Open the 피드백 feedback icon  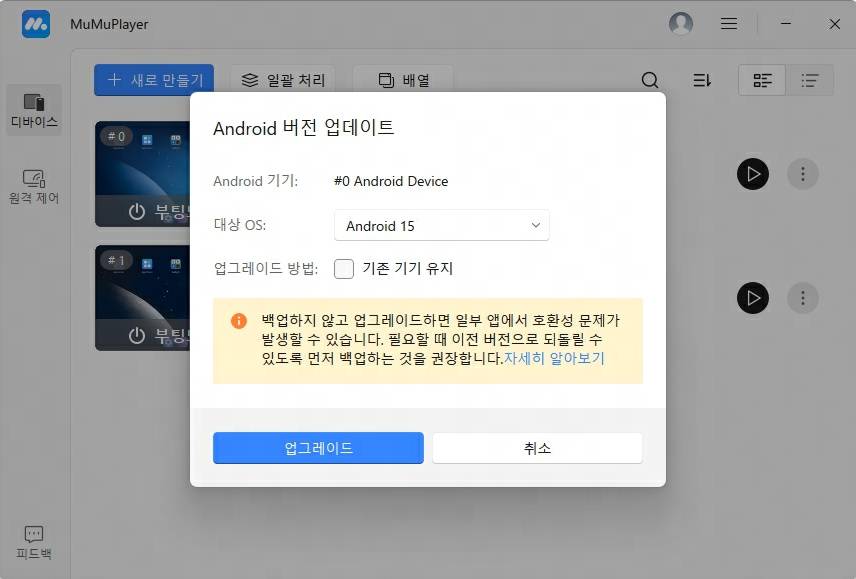(x=34, y=543)
